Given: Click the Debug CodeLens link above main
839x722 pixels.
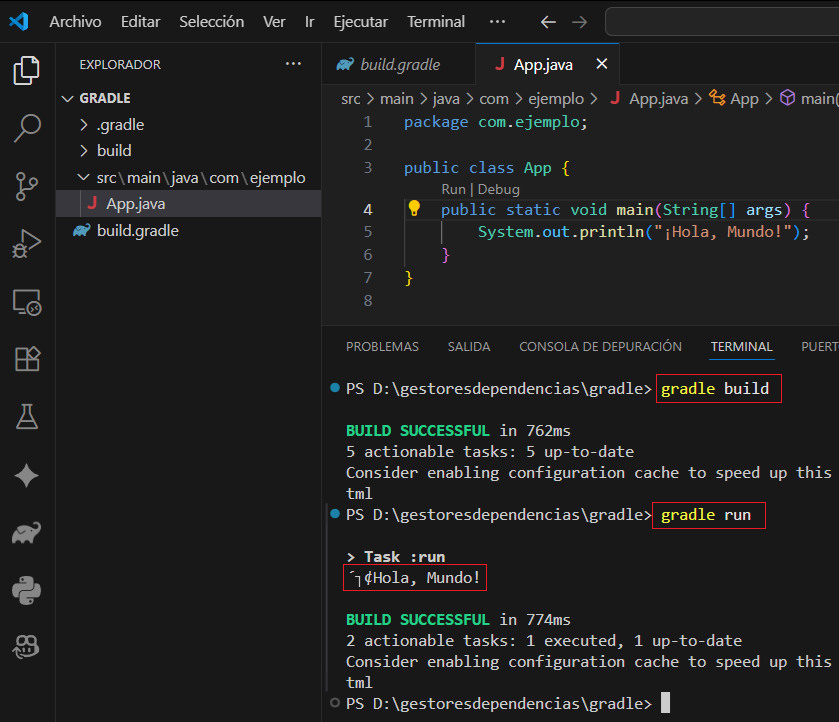Looking at the screenshot, I should pyautogui.click(x=498, y=189).
